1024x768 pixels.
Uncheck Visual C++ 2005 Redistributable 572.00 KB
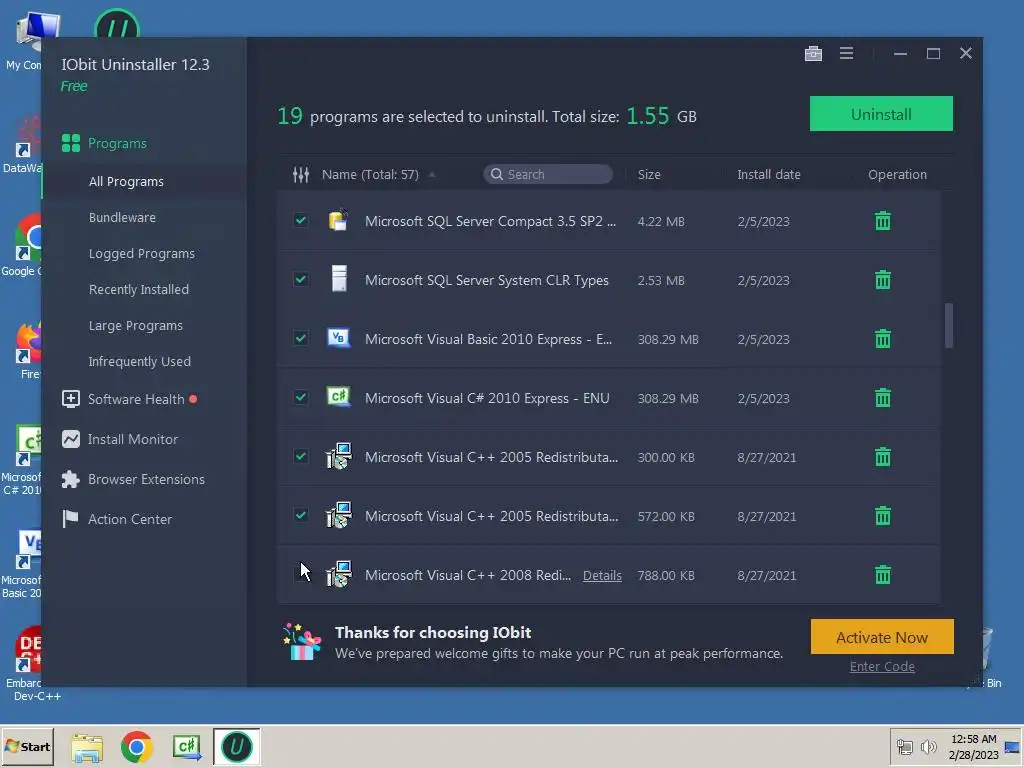tap(300, 515)
